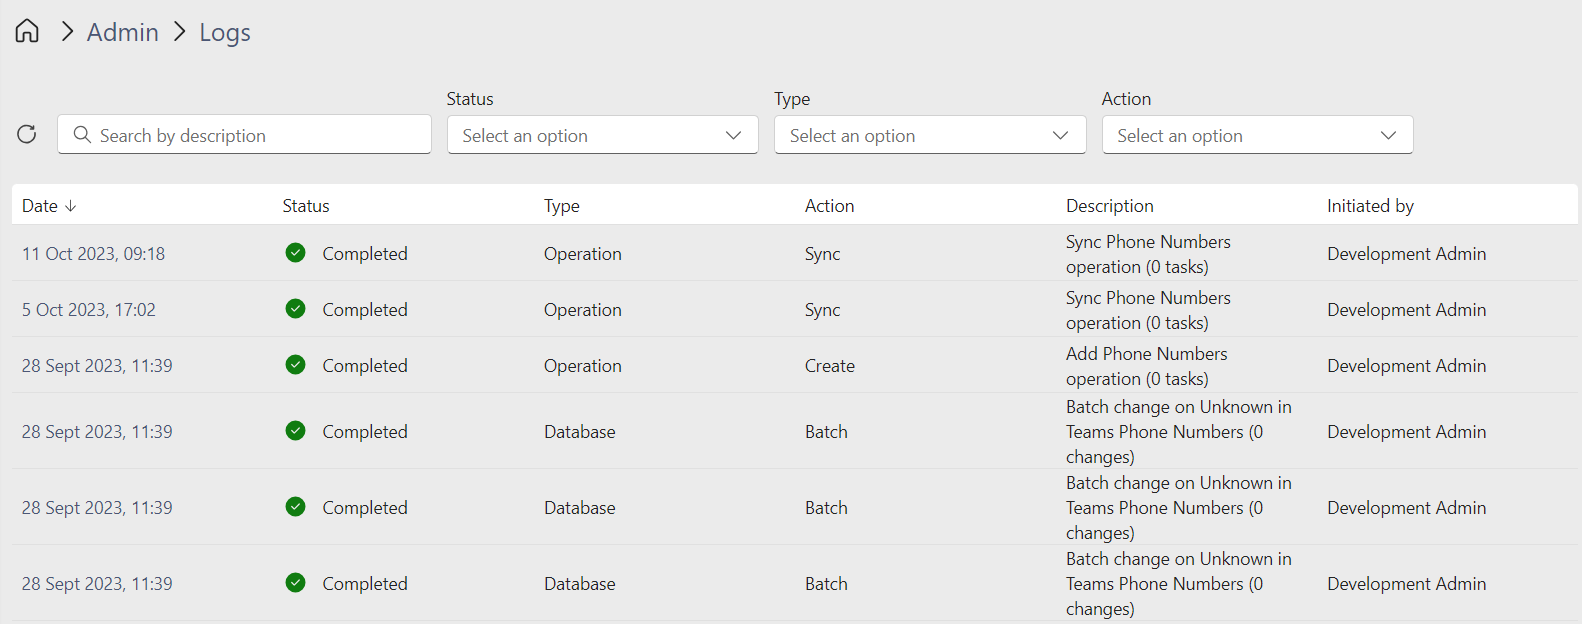Viewport: 1582px width, 624px height.
Task: Click the Action column header
Action: point(829,206)
